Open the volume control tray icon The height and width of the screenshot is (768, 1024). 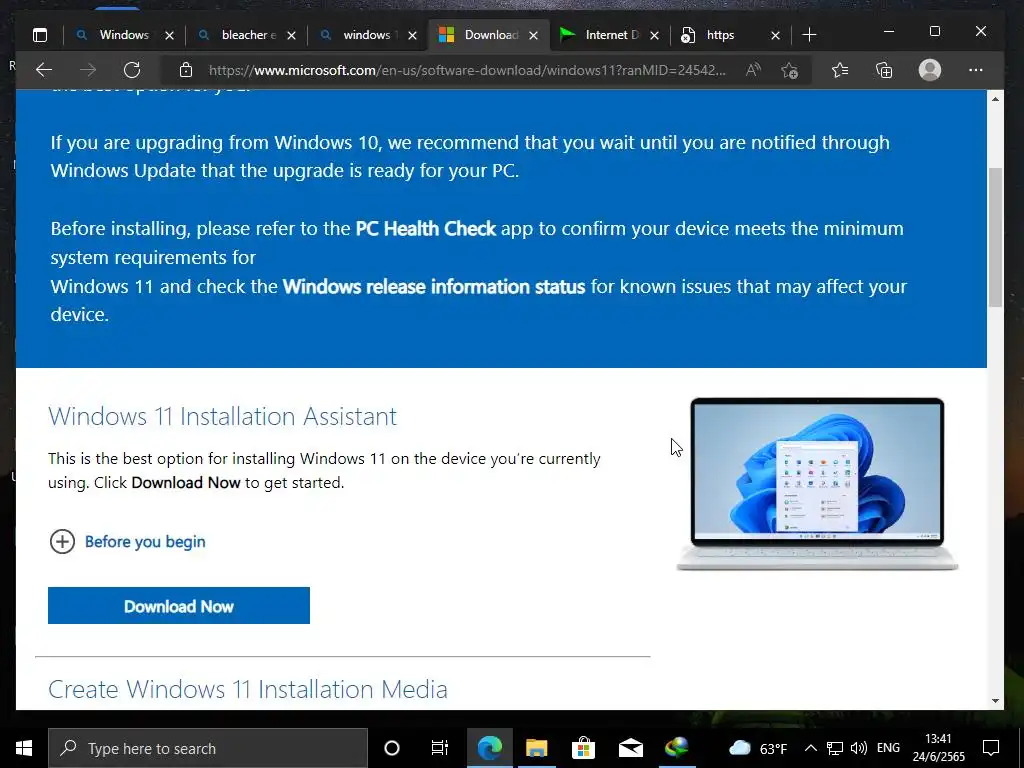[x=859, y=748]
